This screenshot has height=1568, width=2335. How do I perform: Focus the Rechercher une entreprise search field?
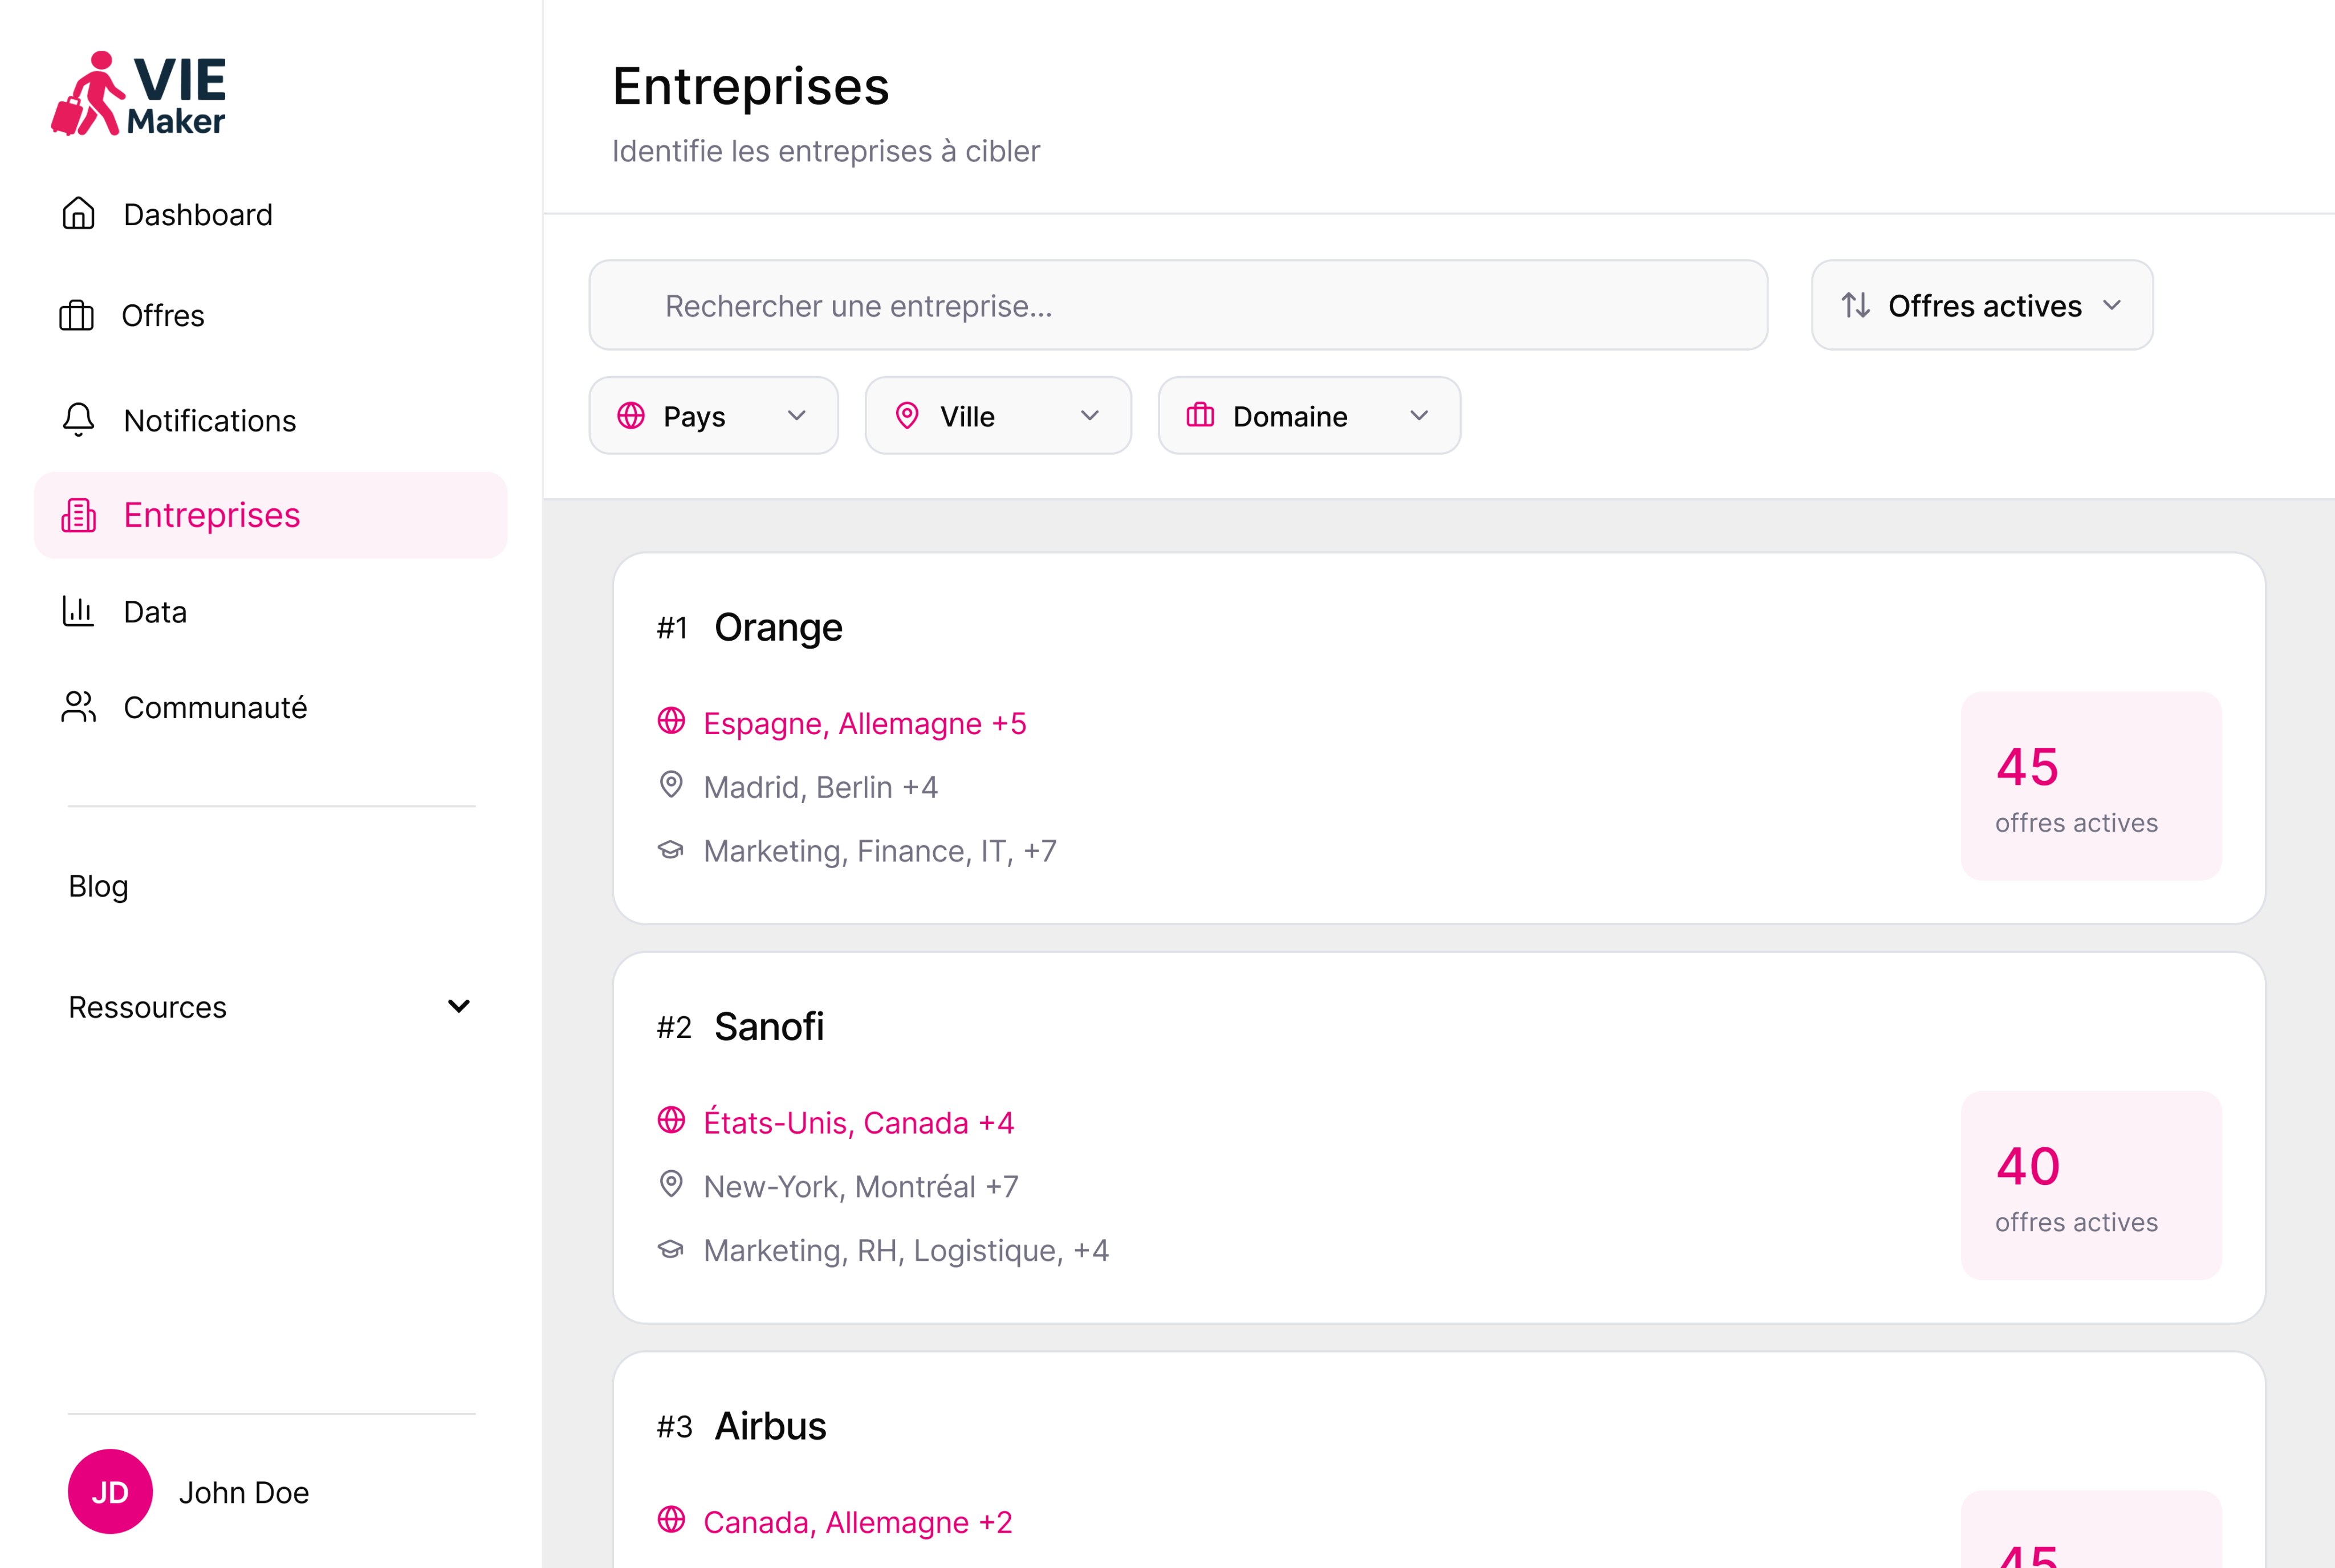tap(1178, 305)
